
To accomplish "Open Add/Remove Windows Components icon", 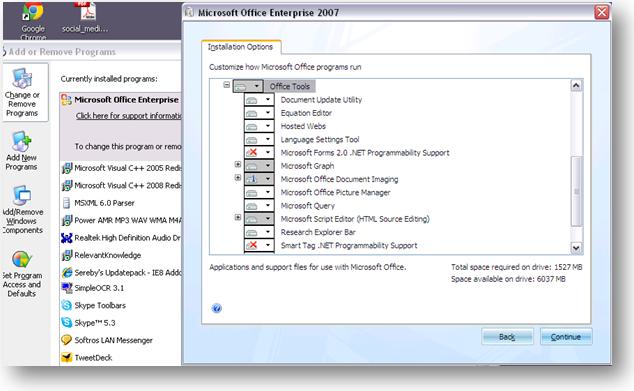I will [x=21, y=196].
